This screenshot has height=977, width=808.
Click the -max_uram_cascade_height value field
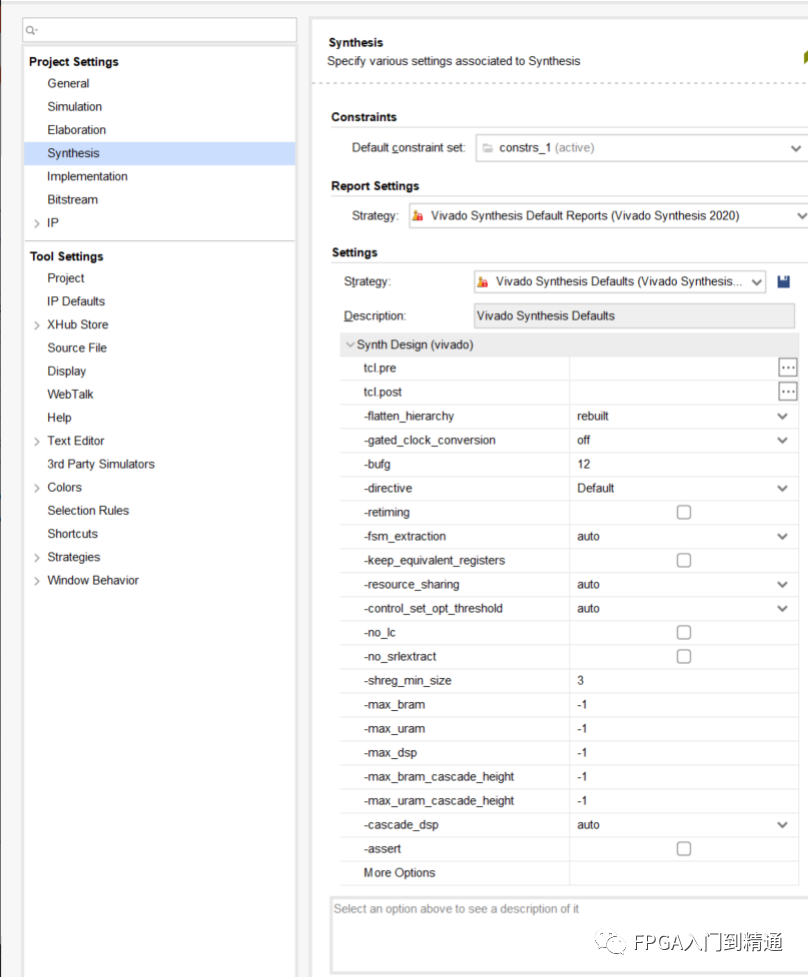683,801
